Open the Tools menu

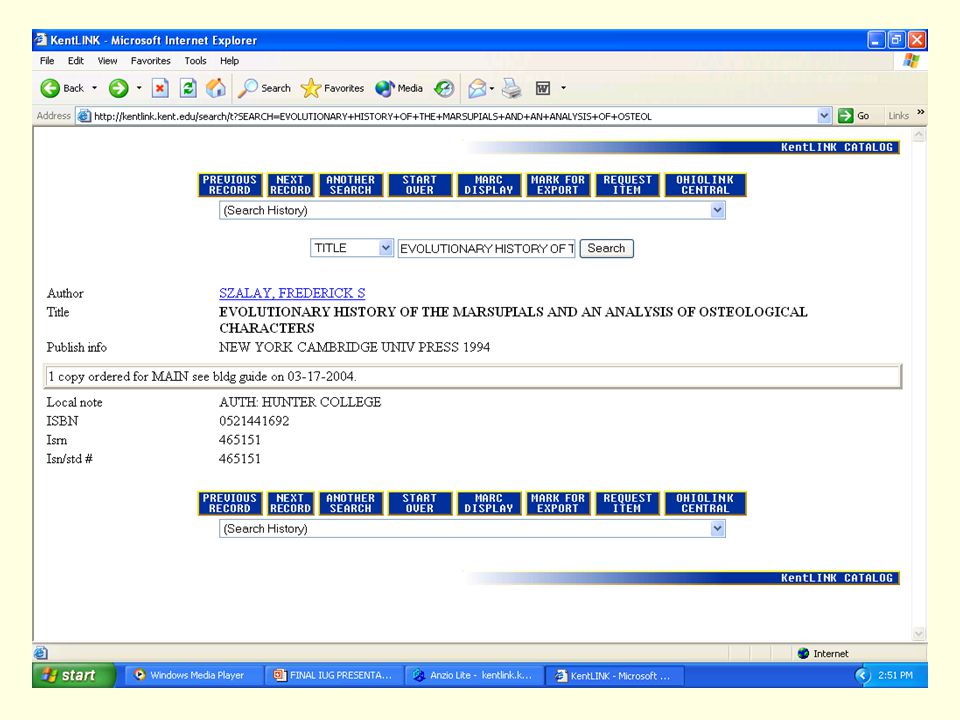(x=195, y=61)
